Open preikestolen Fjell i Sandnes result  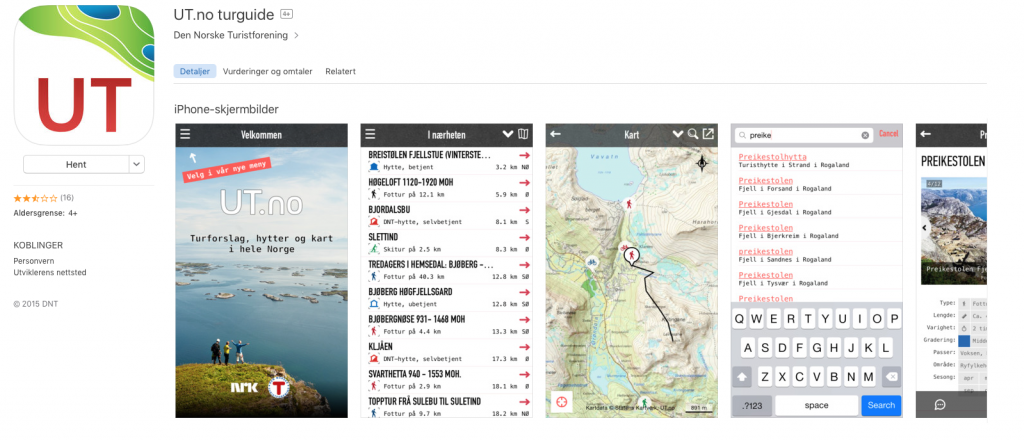coord(816,255)
